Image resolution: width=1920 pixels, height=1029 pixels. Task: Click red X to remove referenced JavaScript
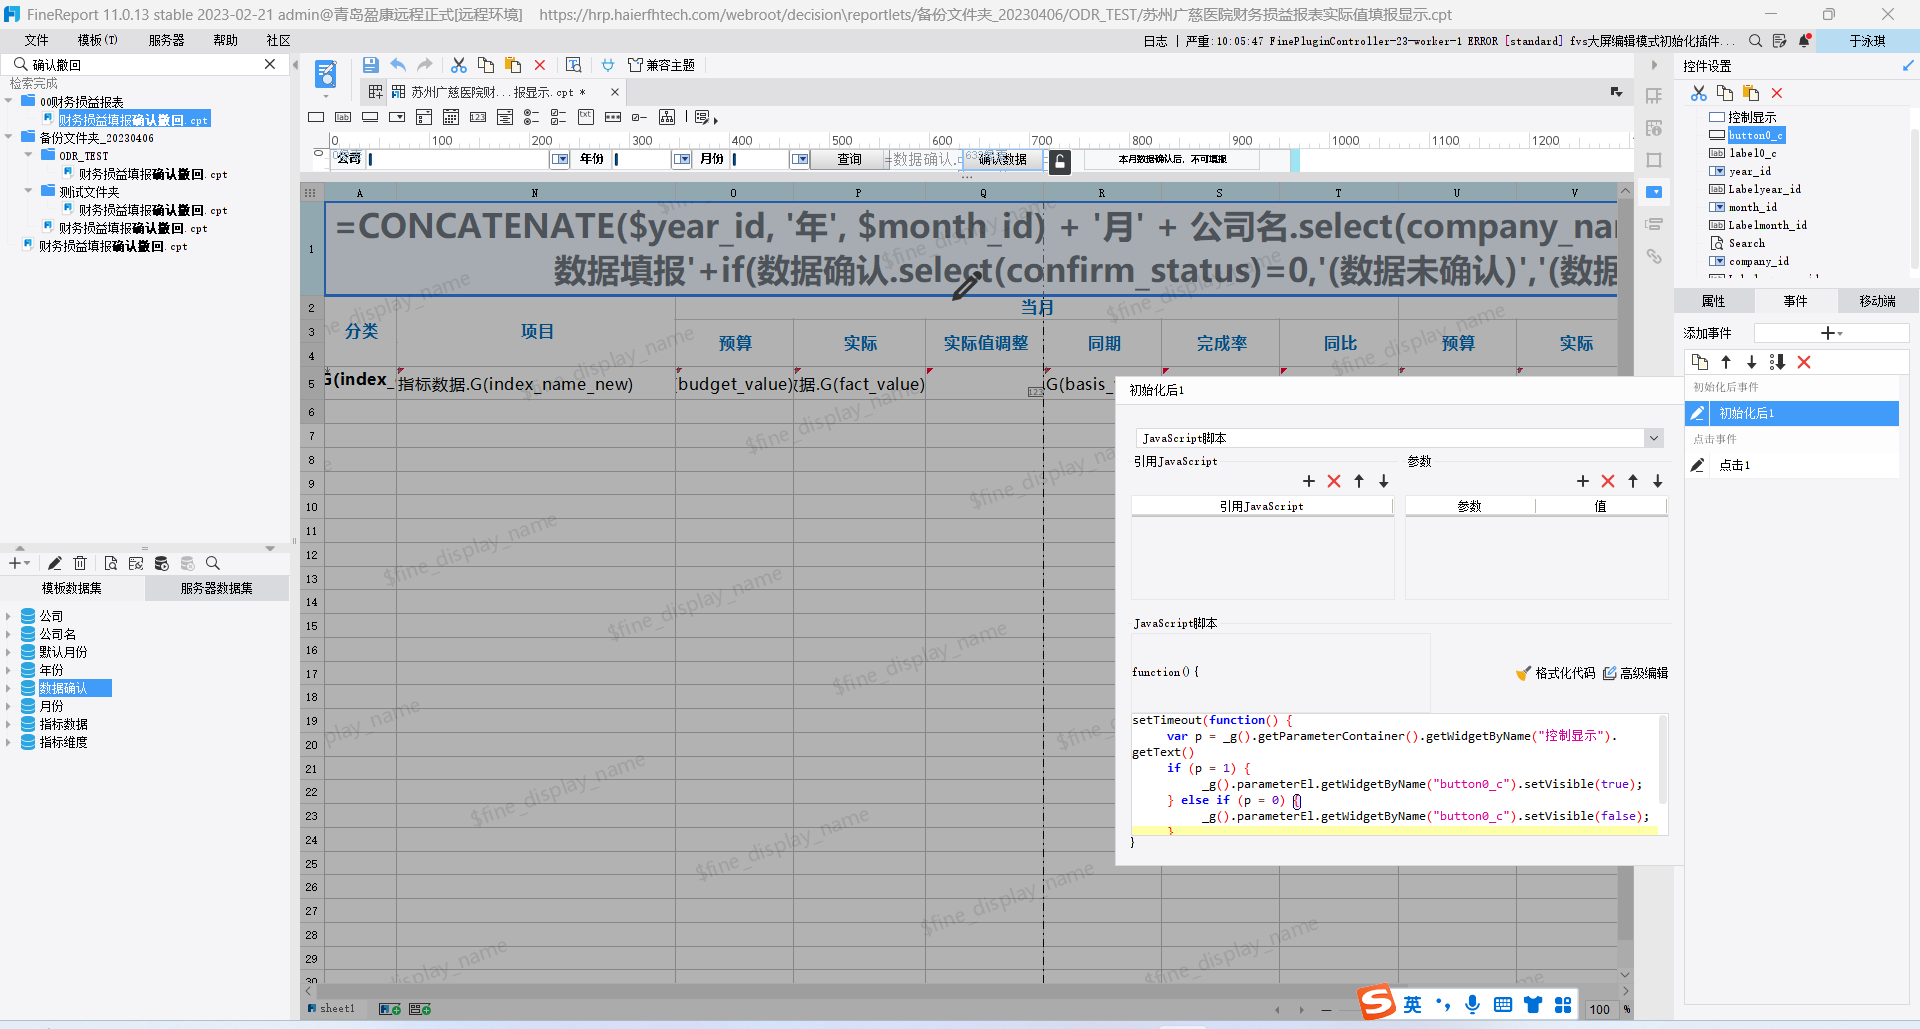1334,481
